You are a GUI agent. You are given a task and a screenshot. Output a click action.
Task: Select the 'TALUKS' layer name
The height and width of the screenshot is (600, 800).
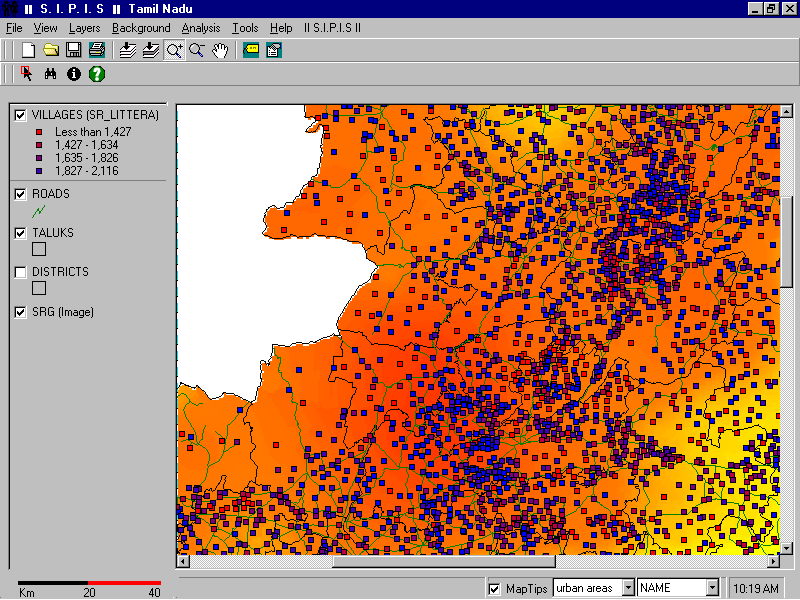click(53, 233)
